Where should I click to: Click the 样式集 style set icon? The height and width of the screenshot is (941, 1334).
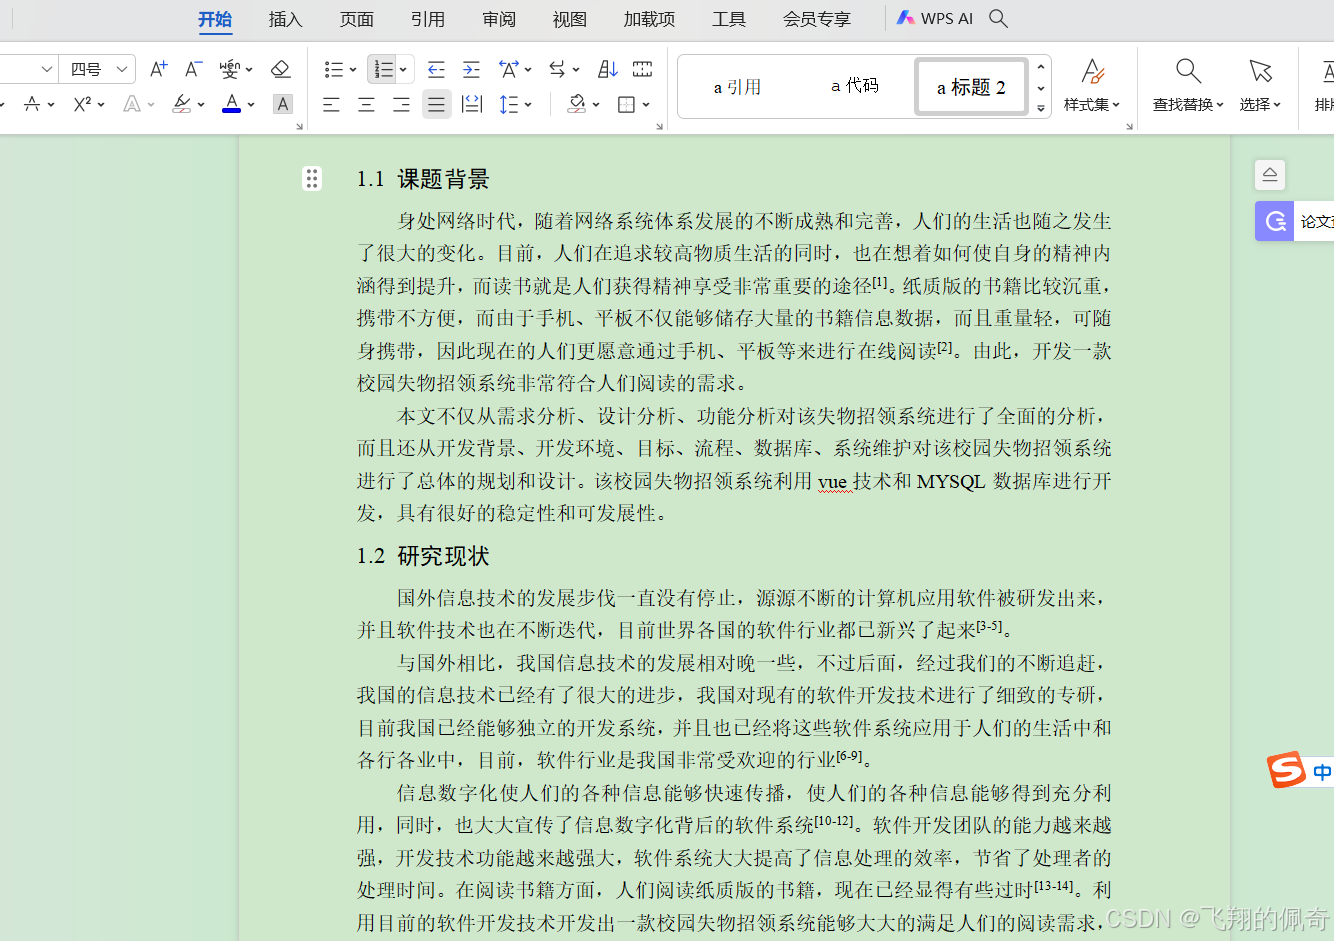click(x=1092, y=80)
